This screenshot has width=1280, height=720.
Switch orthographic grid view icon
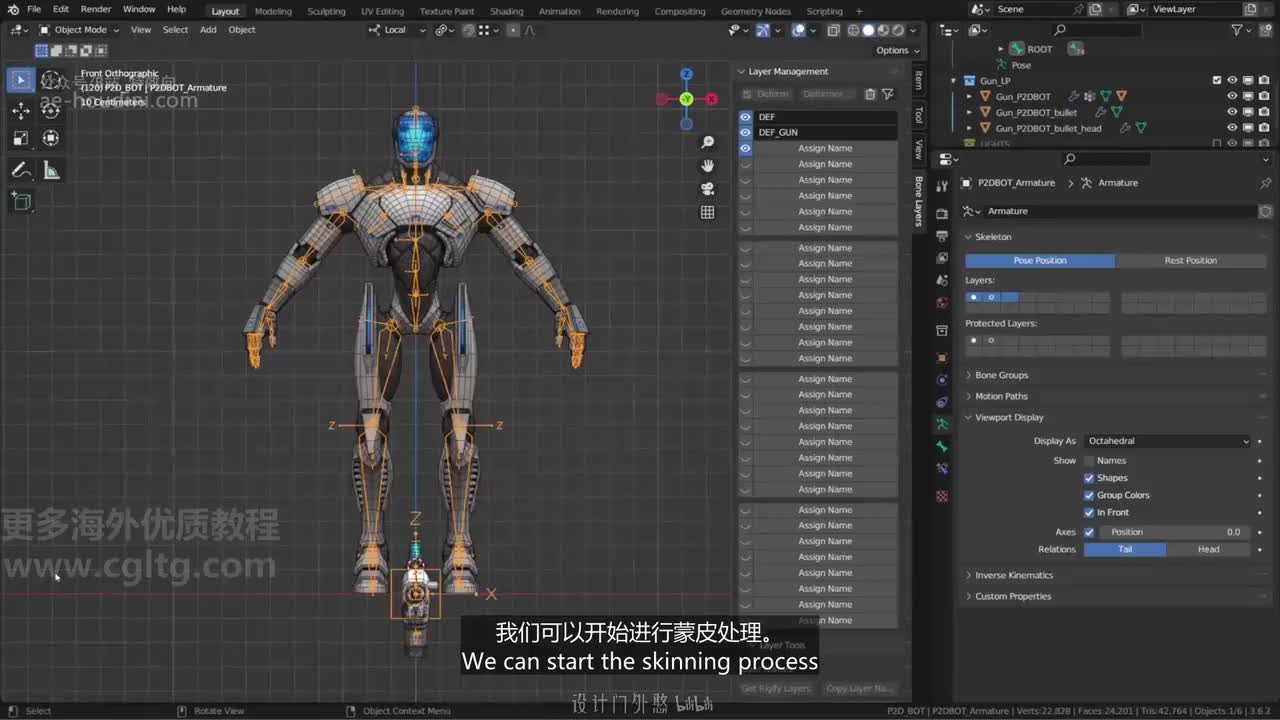[x=707, y=212]
